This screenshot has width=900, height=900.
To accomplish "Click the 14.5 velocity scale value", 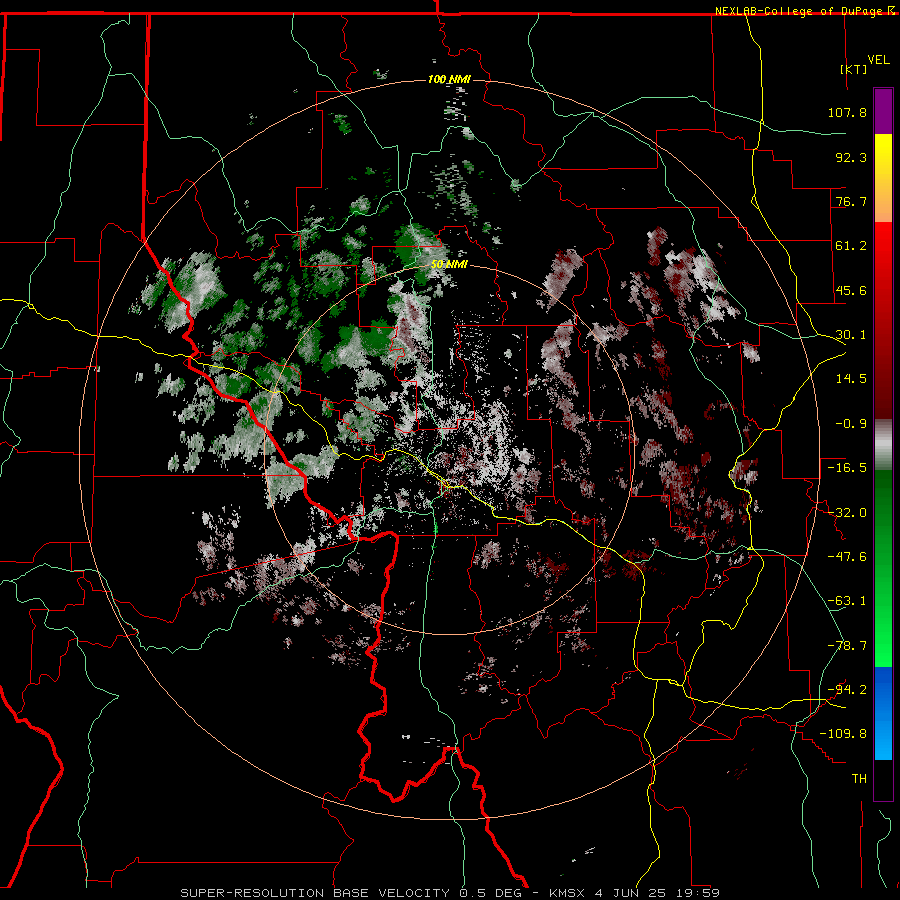I will [x=851, y=379].
